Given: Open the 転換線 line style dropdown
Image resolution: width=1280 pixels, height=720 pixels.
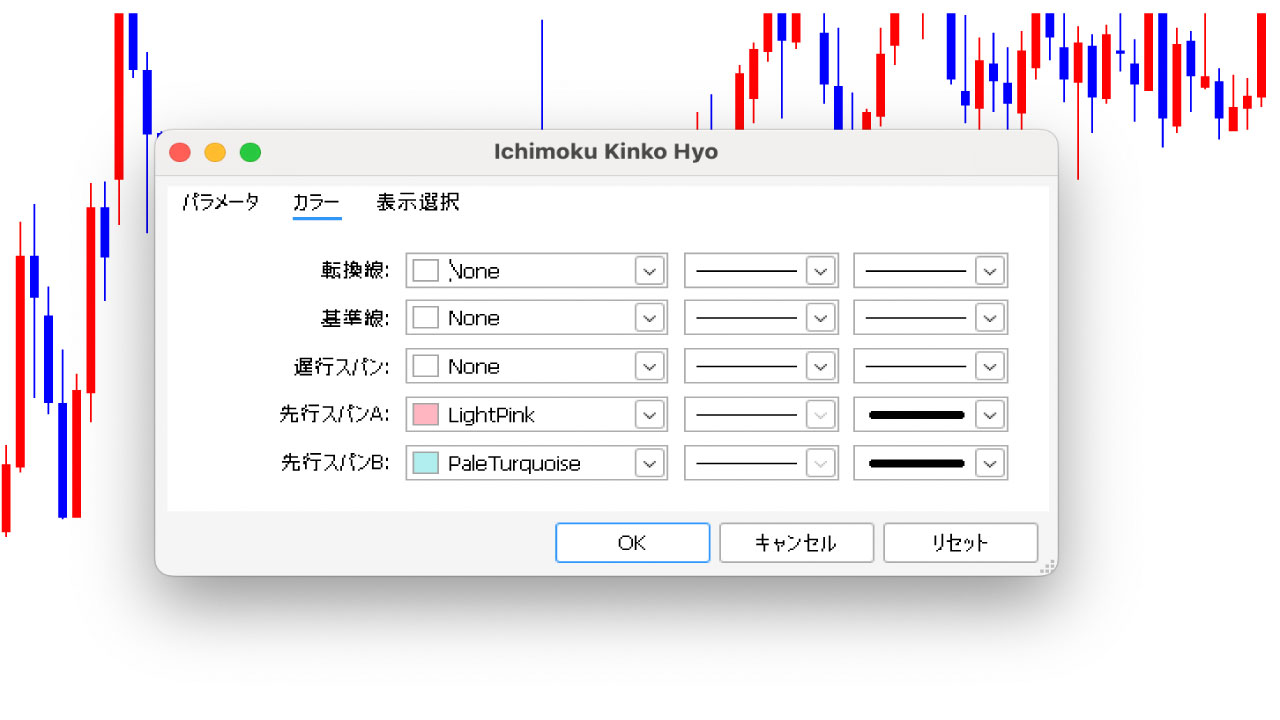Looking at the screenshot, I should pyautogui.click(x=820, y=270).
